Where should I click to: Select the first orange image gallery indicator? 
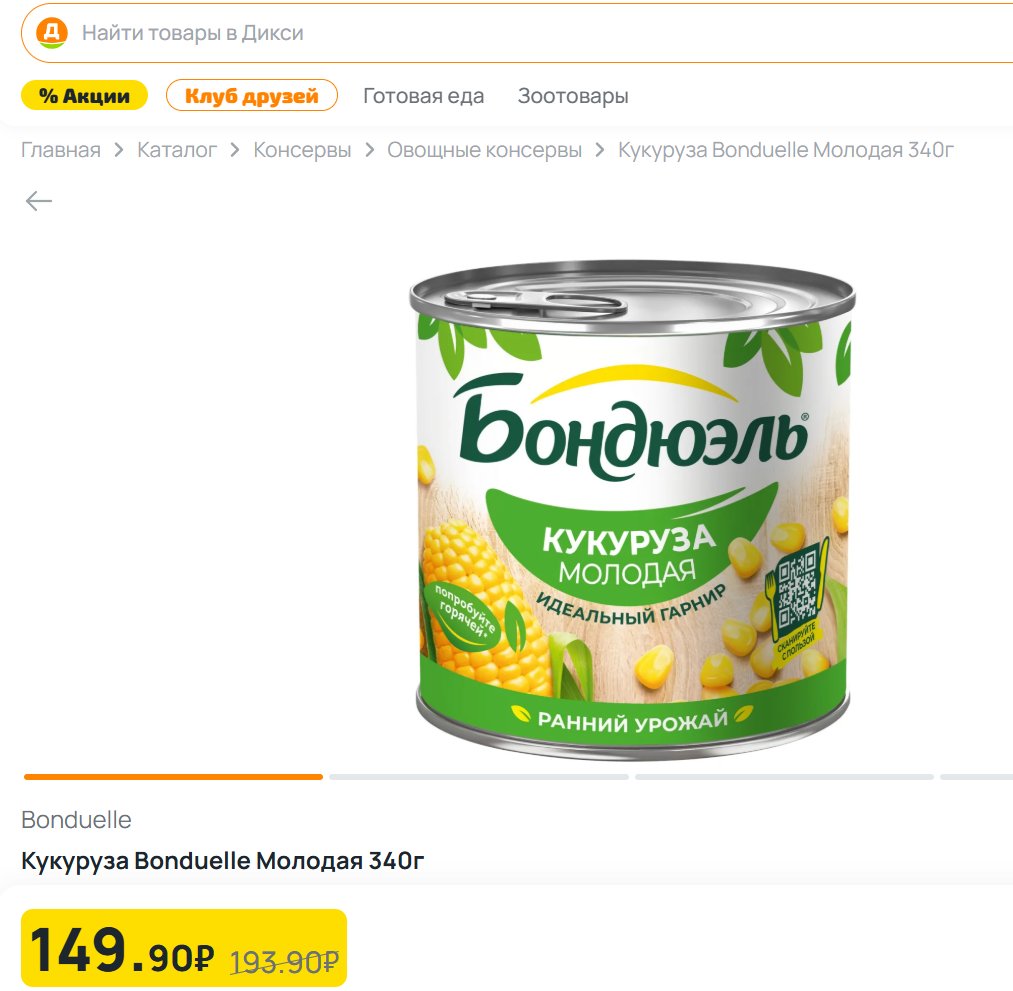(173, 776)
